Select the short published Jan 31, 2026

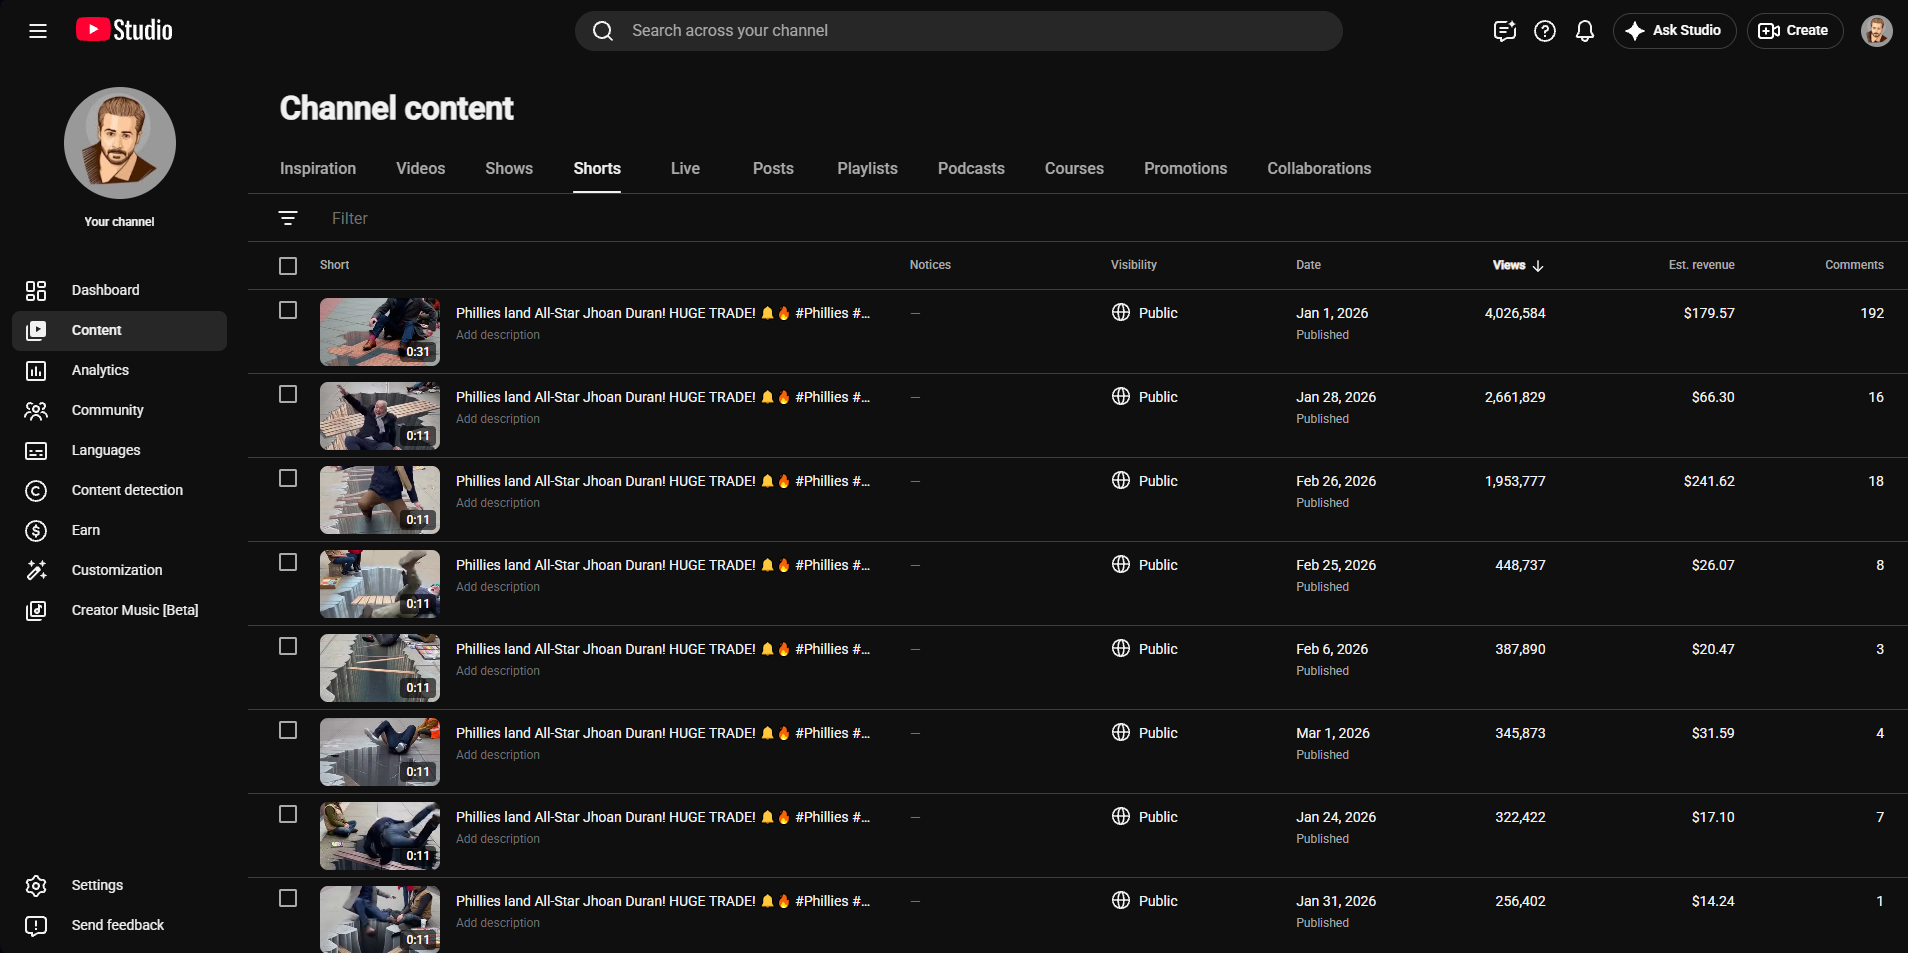[x=288, y=898]
